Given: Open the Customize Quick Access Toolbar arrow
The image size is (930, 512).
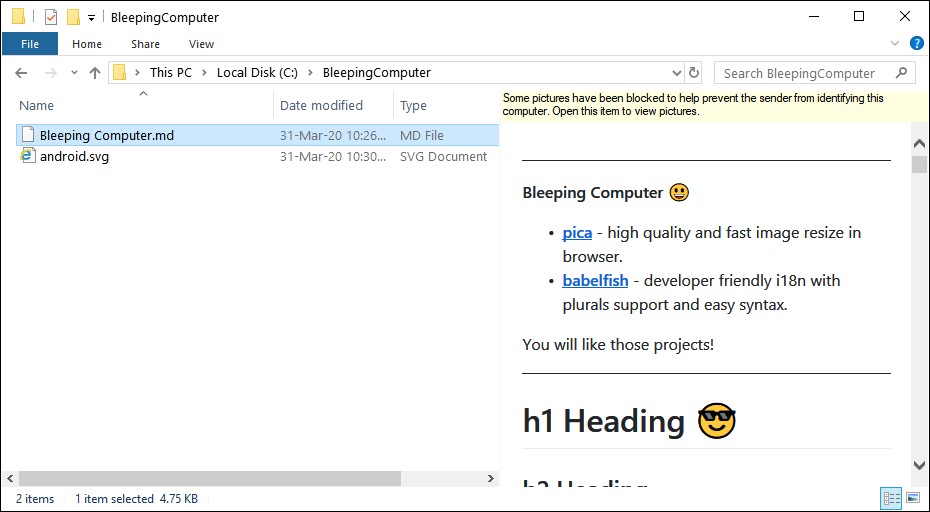Looking at the screenshot, I should click(x=91, y=18).
